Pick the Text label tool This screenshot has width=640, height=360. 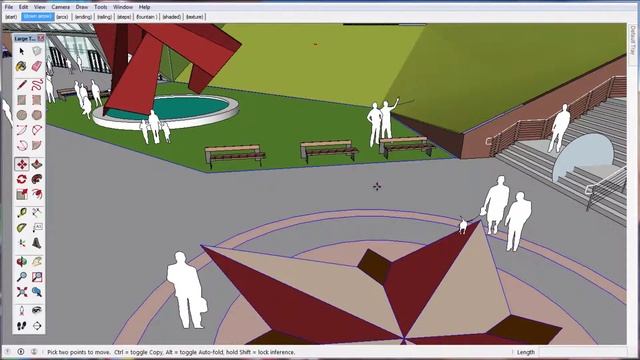pyautogui.click(x=37, y=228)
